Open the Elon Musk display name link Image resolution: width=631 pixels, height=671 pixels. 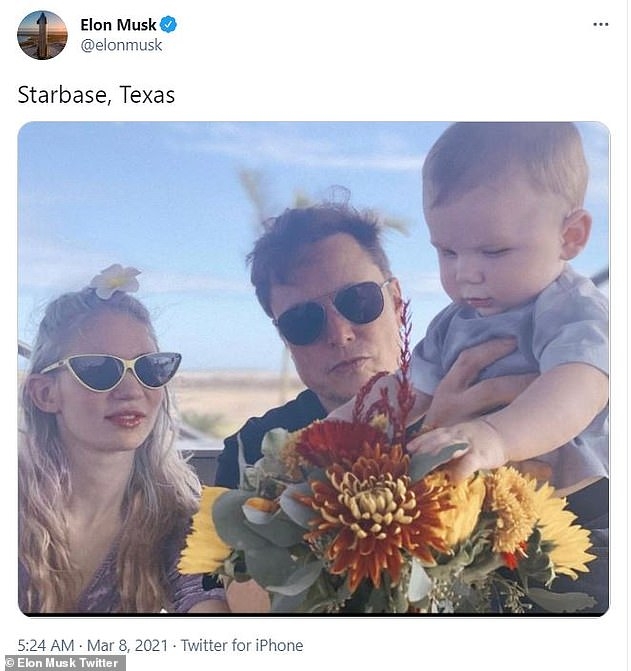[x=118, y=25]
